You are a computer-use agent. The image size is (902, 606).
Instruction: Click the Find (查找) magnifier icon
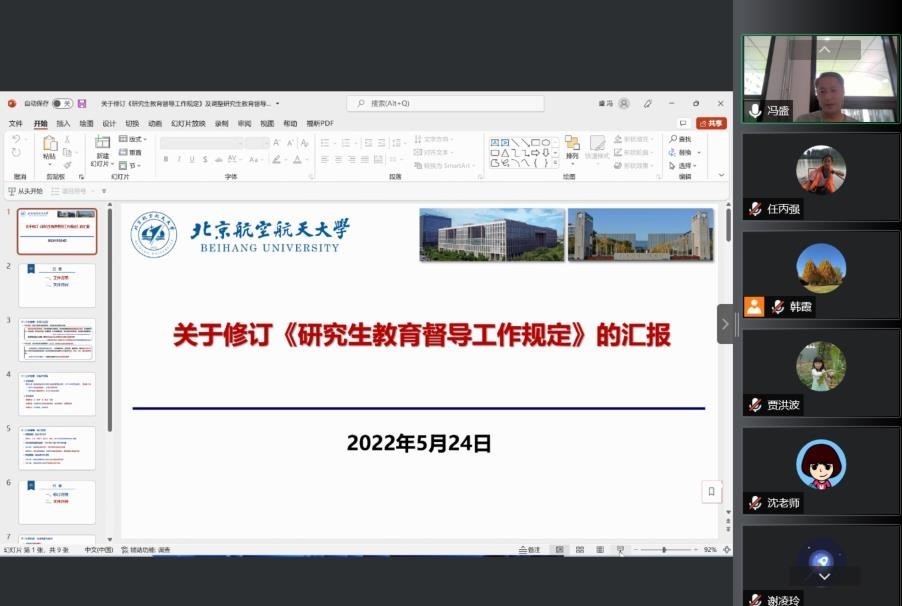click(x=674, y=139)
